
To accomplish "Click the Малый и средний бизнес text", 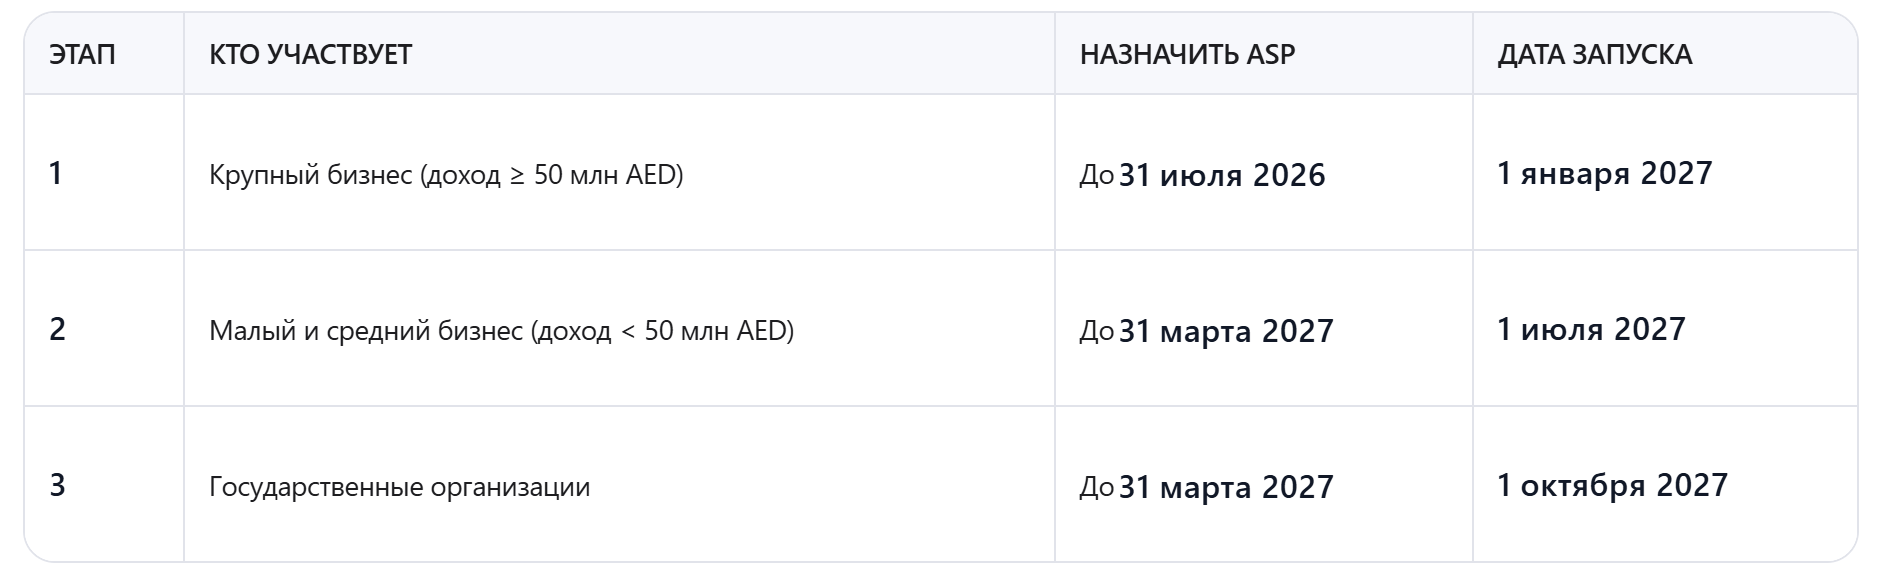I will (x=366, y=331).
